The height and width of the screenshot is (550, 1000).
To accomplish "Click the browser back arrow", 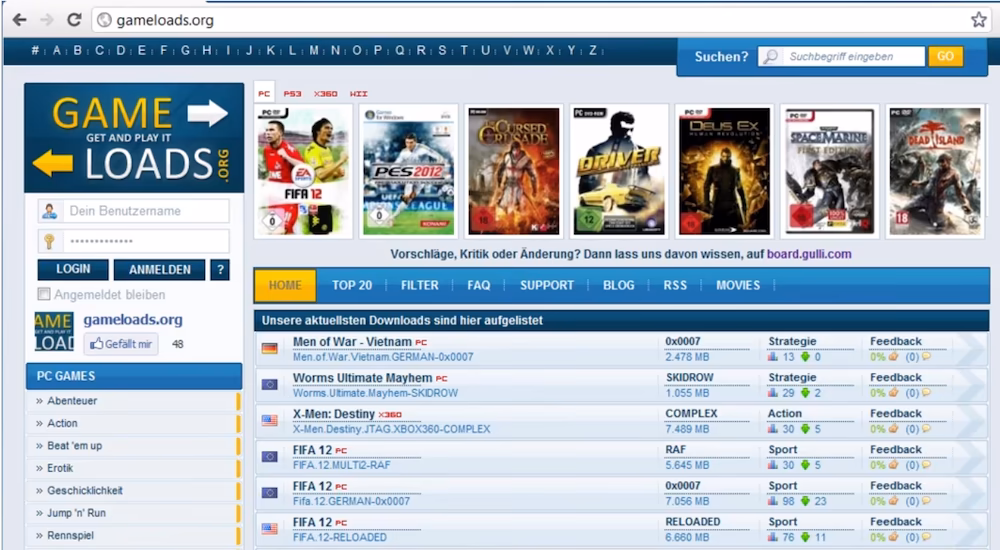I will [19, 20].
